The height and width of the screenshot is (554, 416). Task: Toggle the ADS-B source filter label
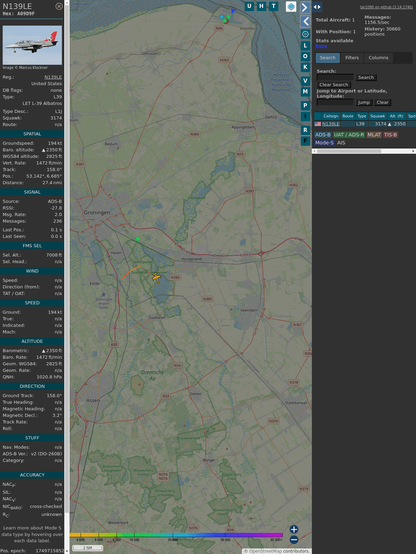click(322, 135)
